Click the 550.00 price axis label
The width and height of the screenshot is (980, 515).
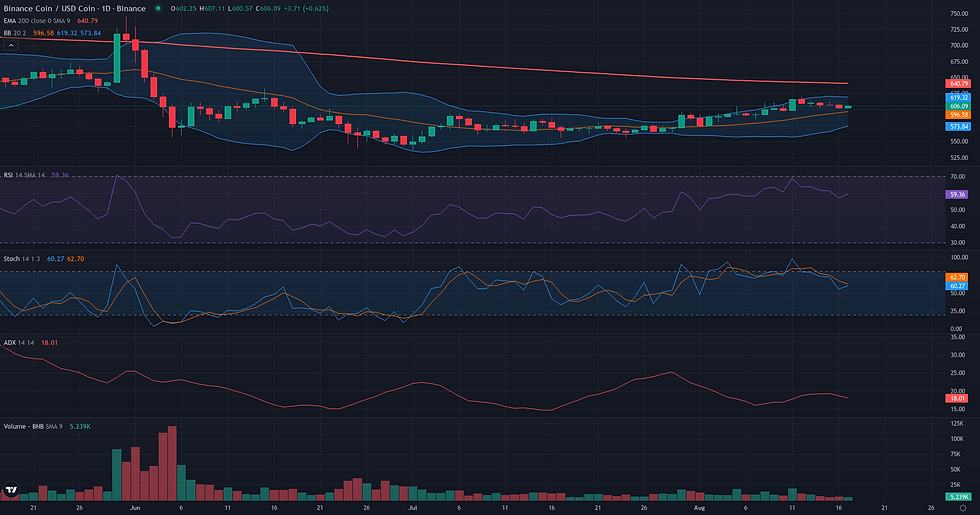(959, 142)
